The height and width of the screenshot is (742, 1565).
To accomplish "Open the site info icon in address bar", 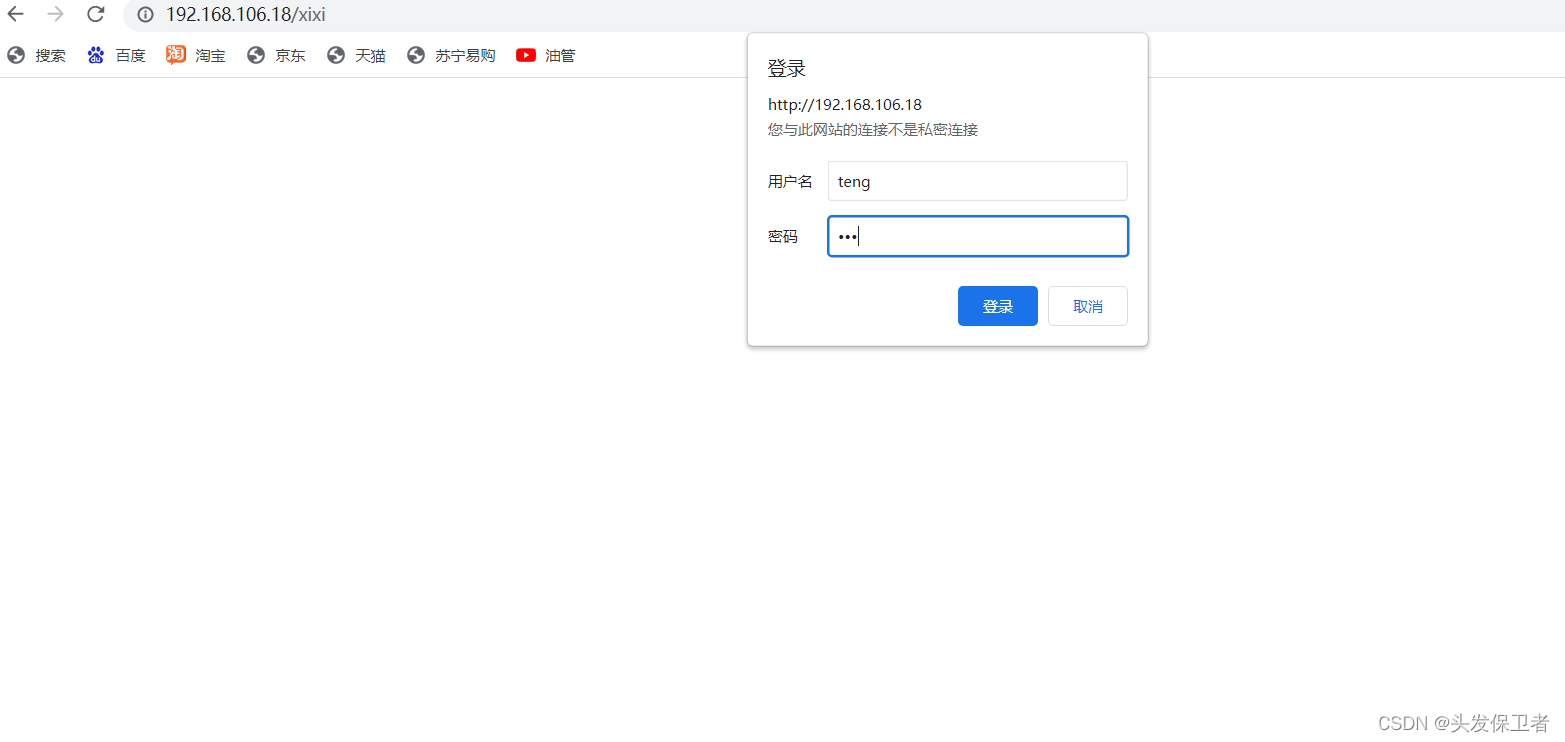I will 145,15.
